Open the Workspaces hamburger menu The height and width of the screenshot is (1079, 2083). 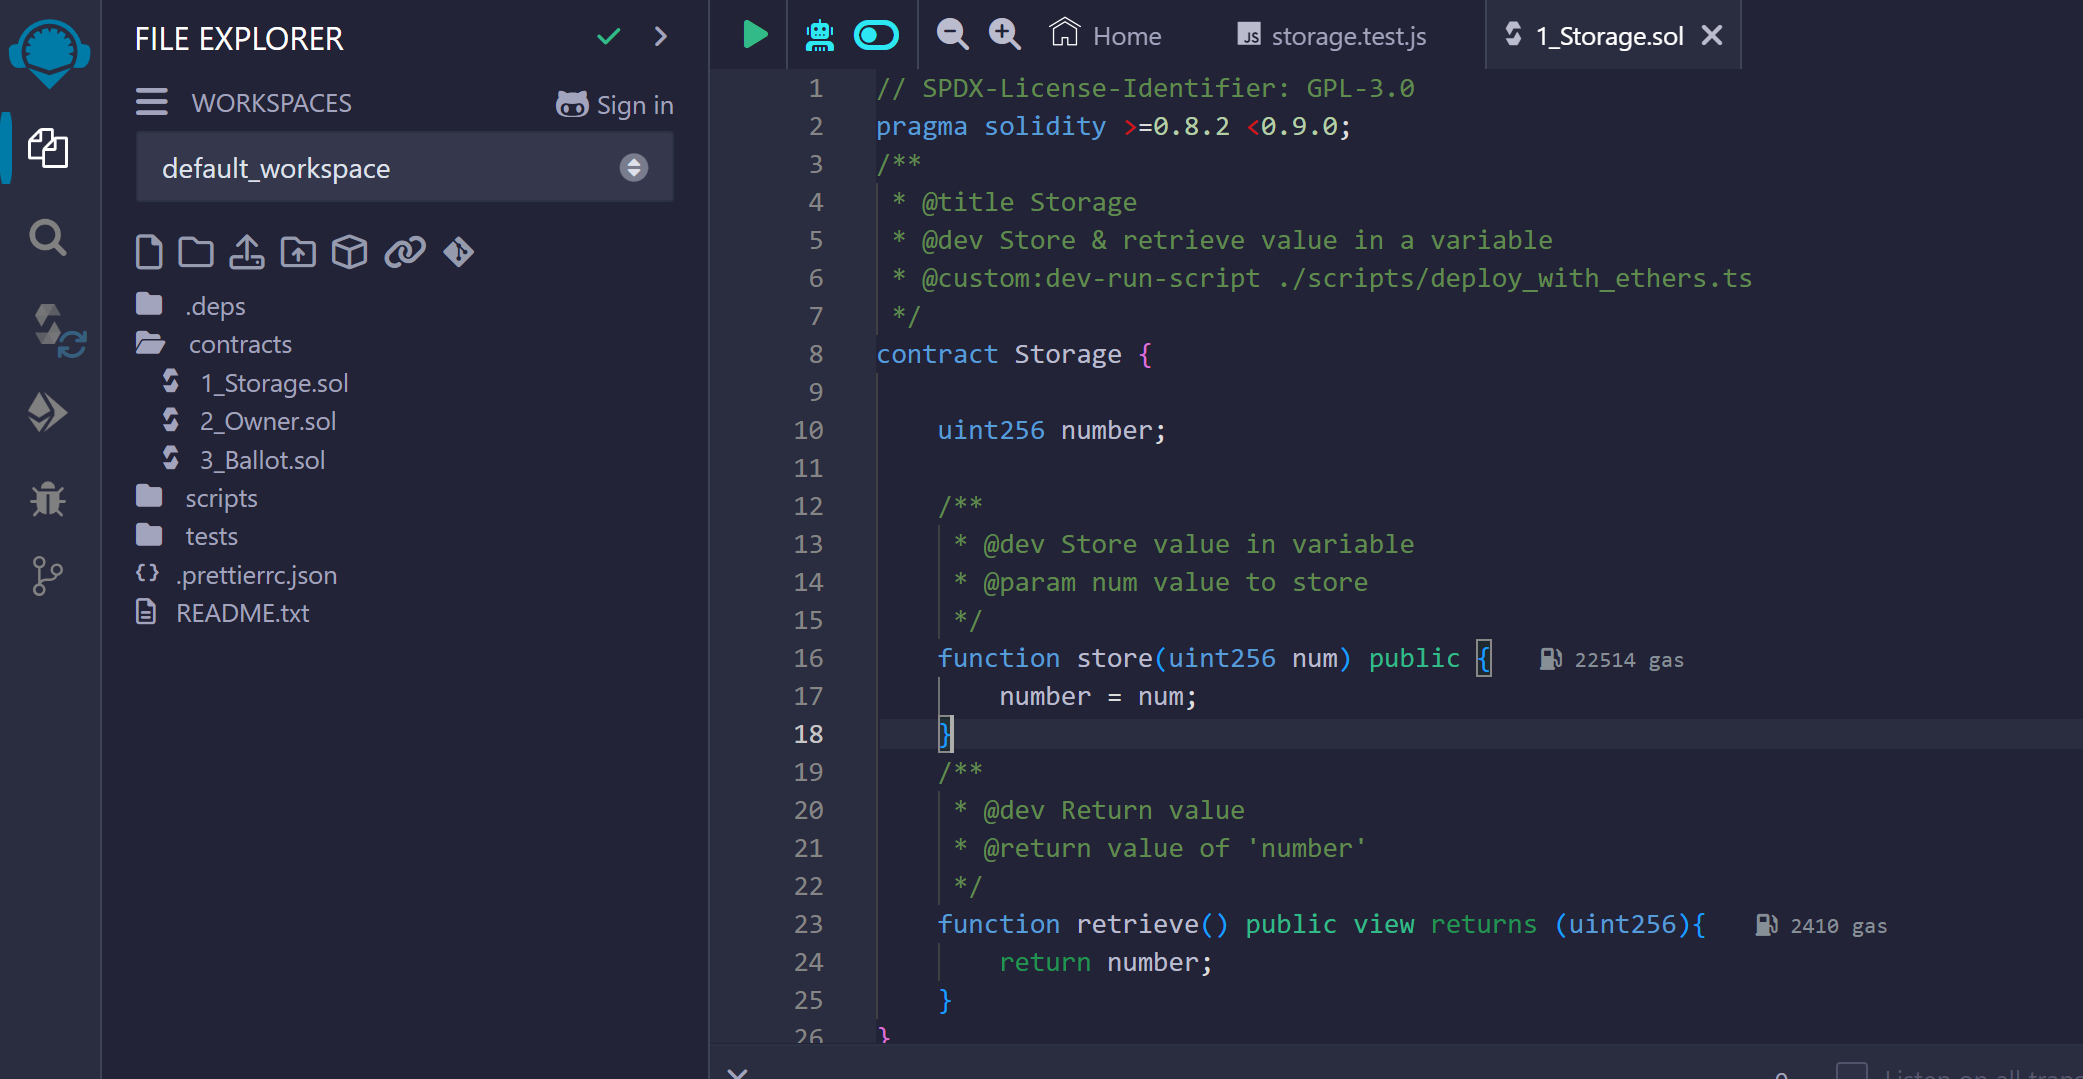[x=152, y=102]
